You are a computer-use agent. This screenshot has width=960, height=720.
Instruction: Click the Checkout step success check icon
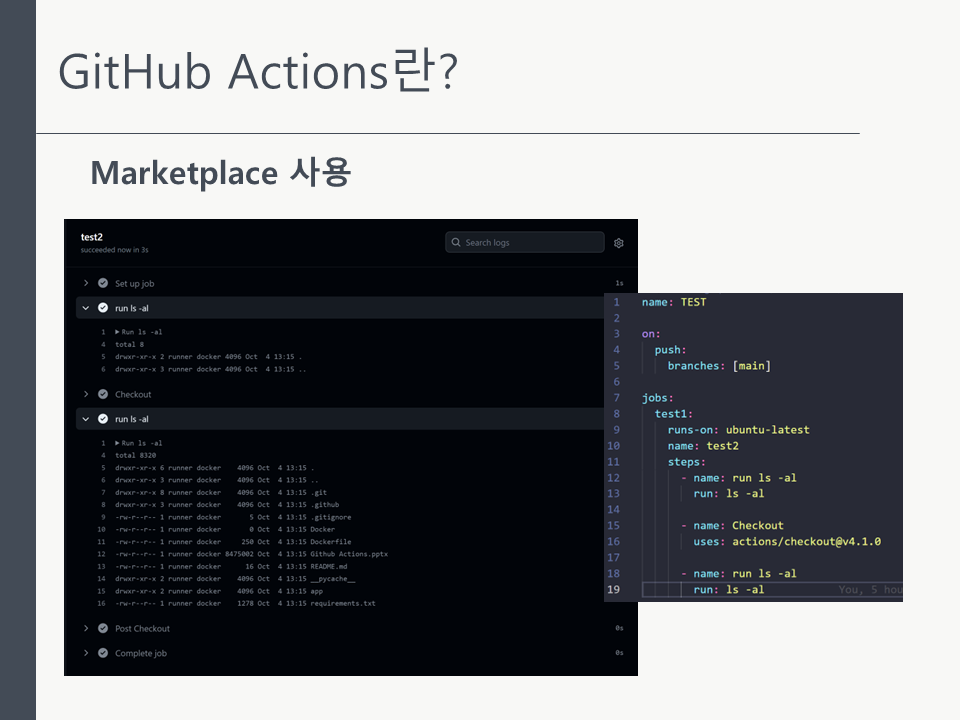[x=103, y=394]
